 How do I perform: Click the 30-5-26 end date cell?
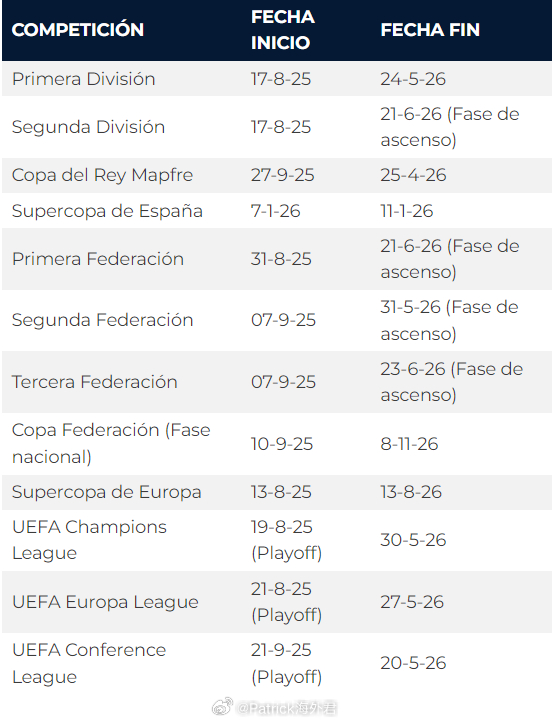point(413,540)
